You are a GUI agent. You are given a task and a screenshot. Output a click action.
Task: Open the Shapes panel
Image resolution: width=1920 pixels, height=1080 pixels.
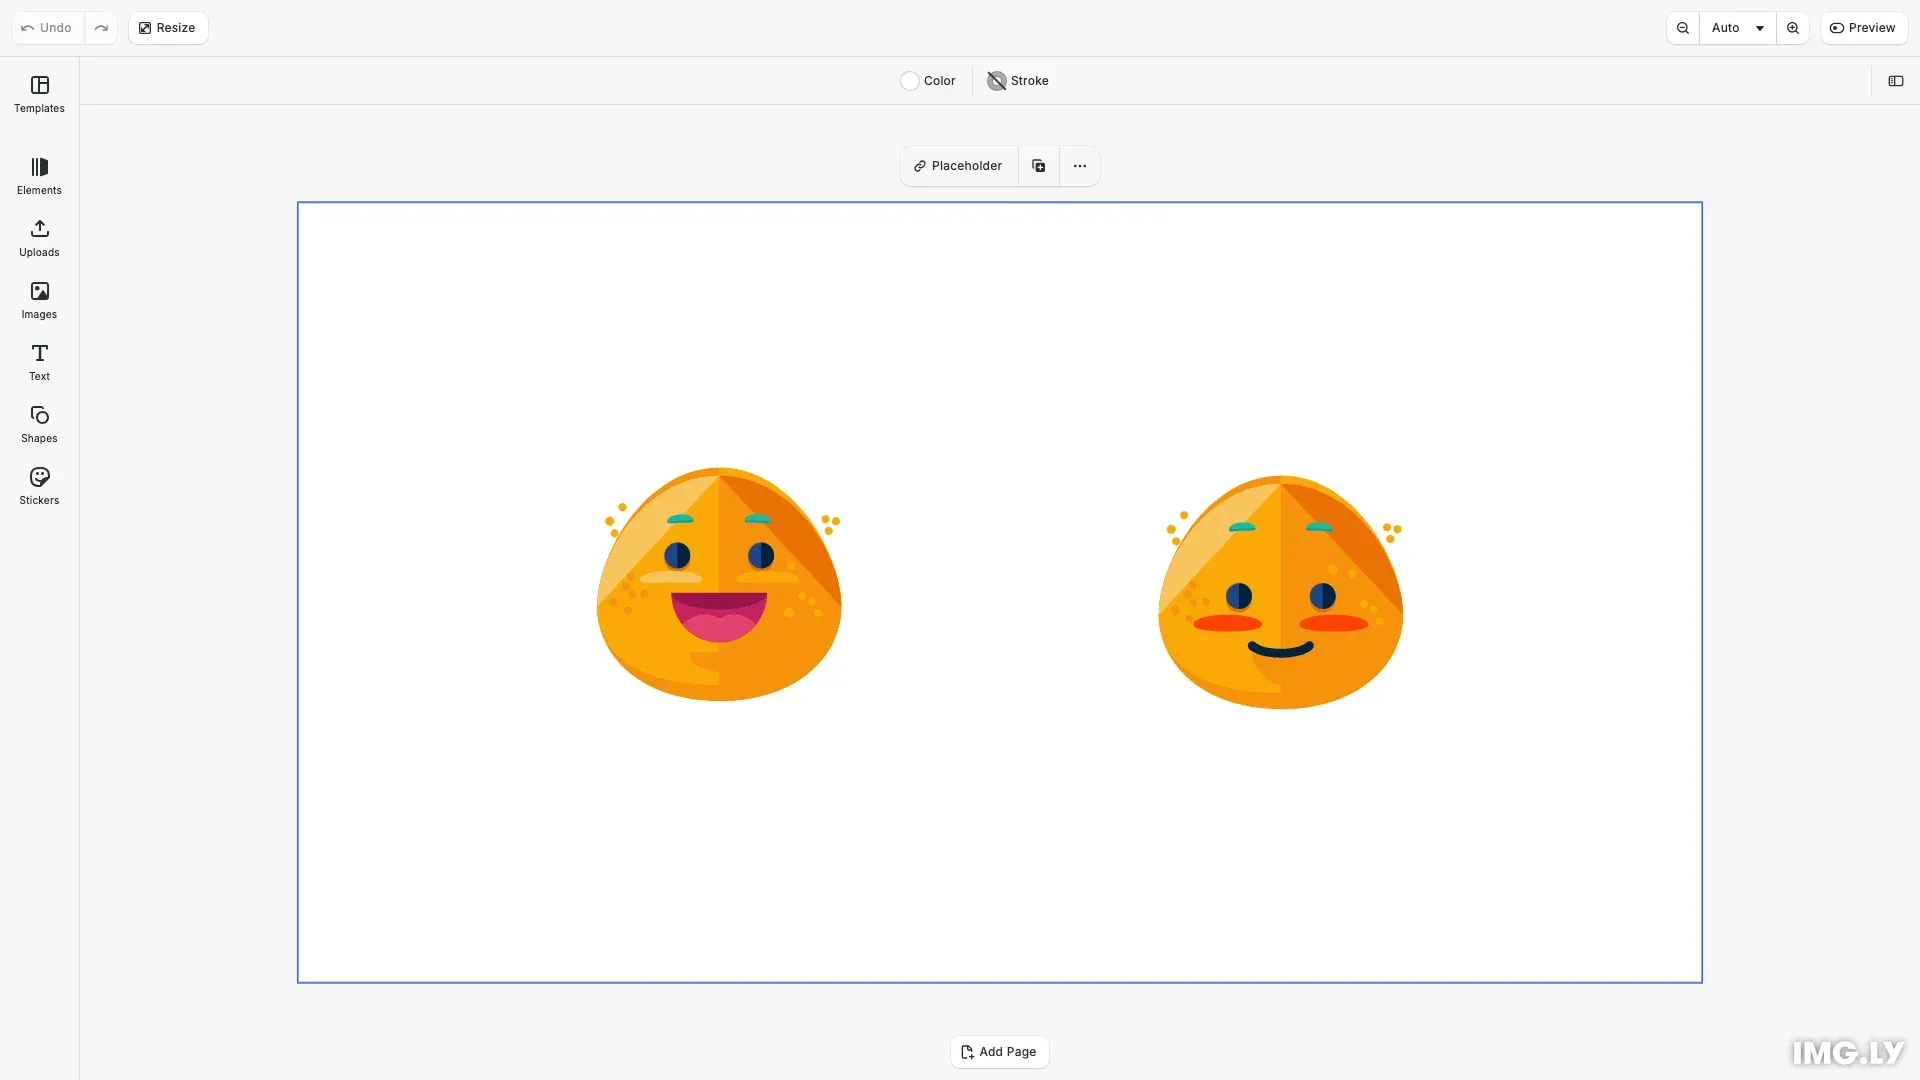click(x=38, y=424)
